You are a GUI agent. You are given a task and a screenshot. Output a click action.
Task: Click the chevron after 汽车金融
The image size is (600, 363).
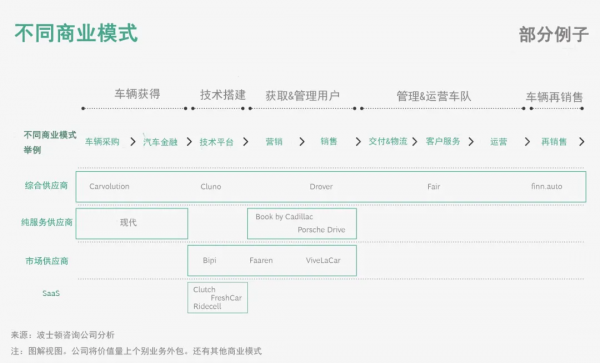point(189,142)
